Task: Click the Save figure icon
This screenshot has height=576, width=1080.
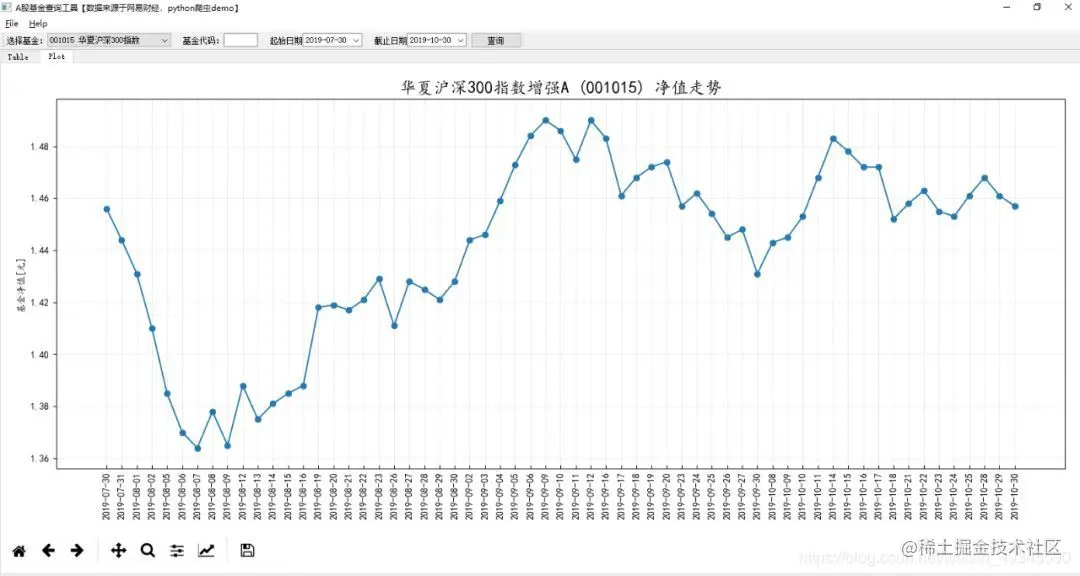Action: tap(246, 550)
